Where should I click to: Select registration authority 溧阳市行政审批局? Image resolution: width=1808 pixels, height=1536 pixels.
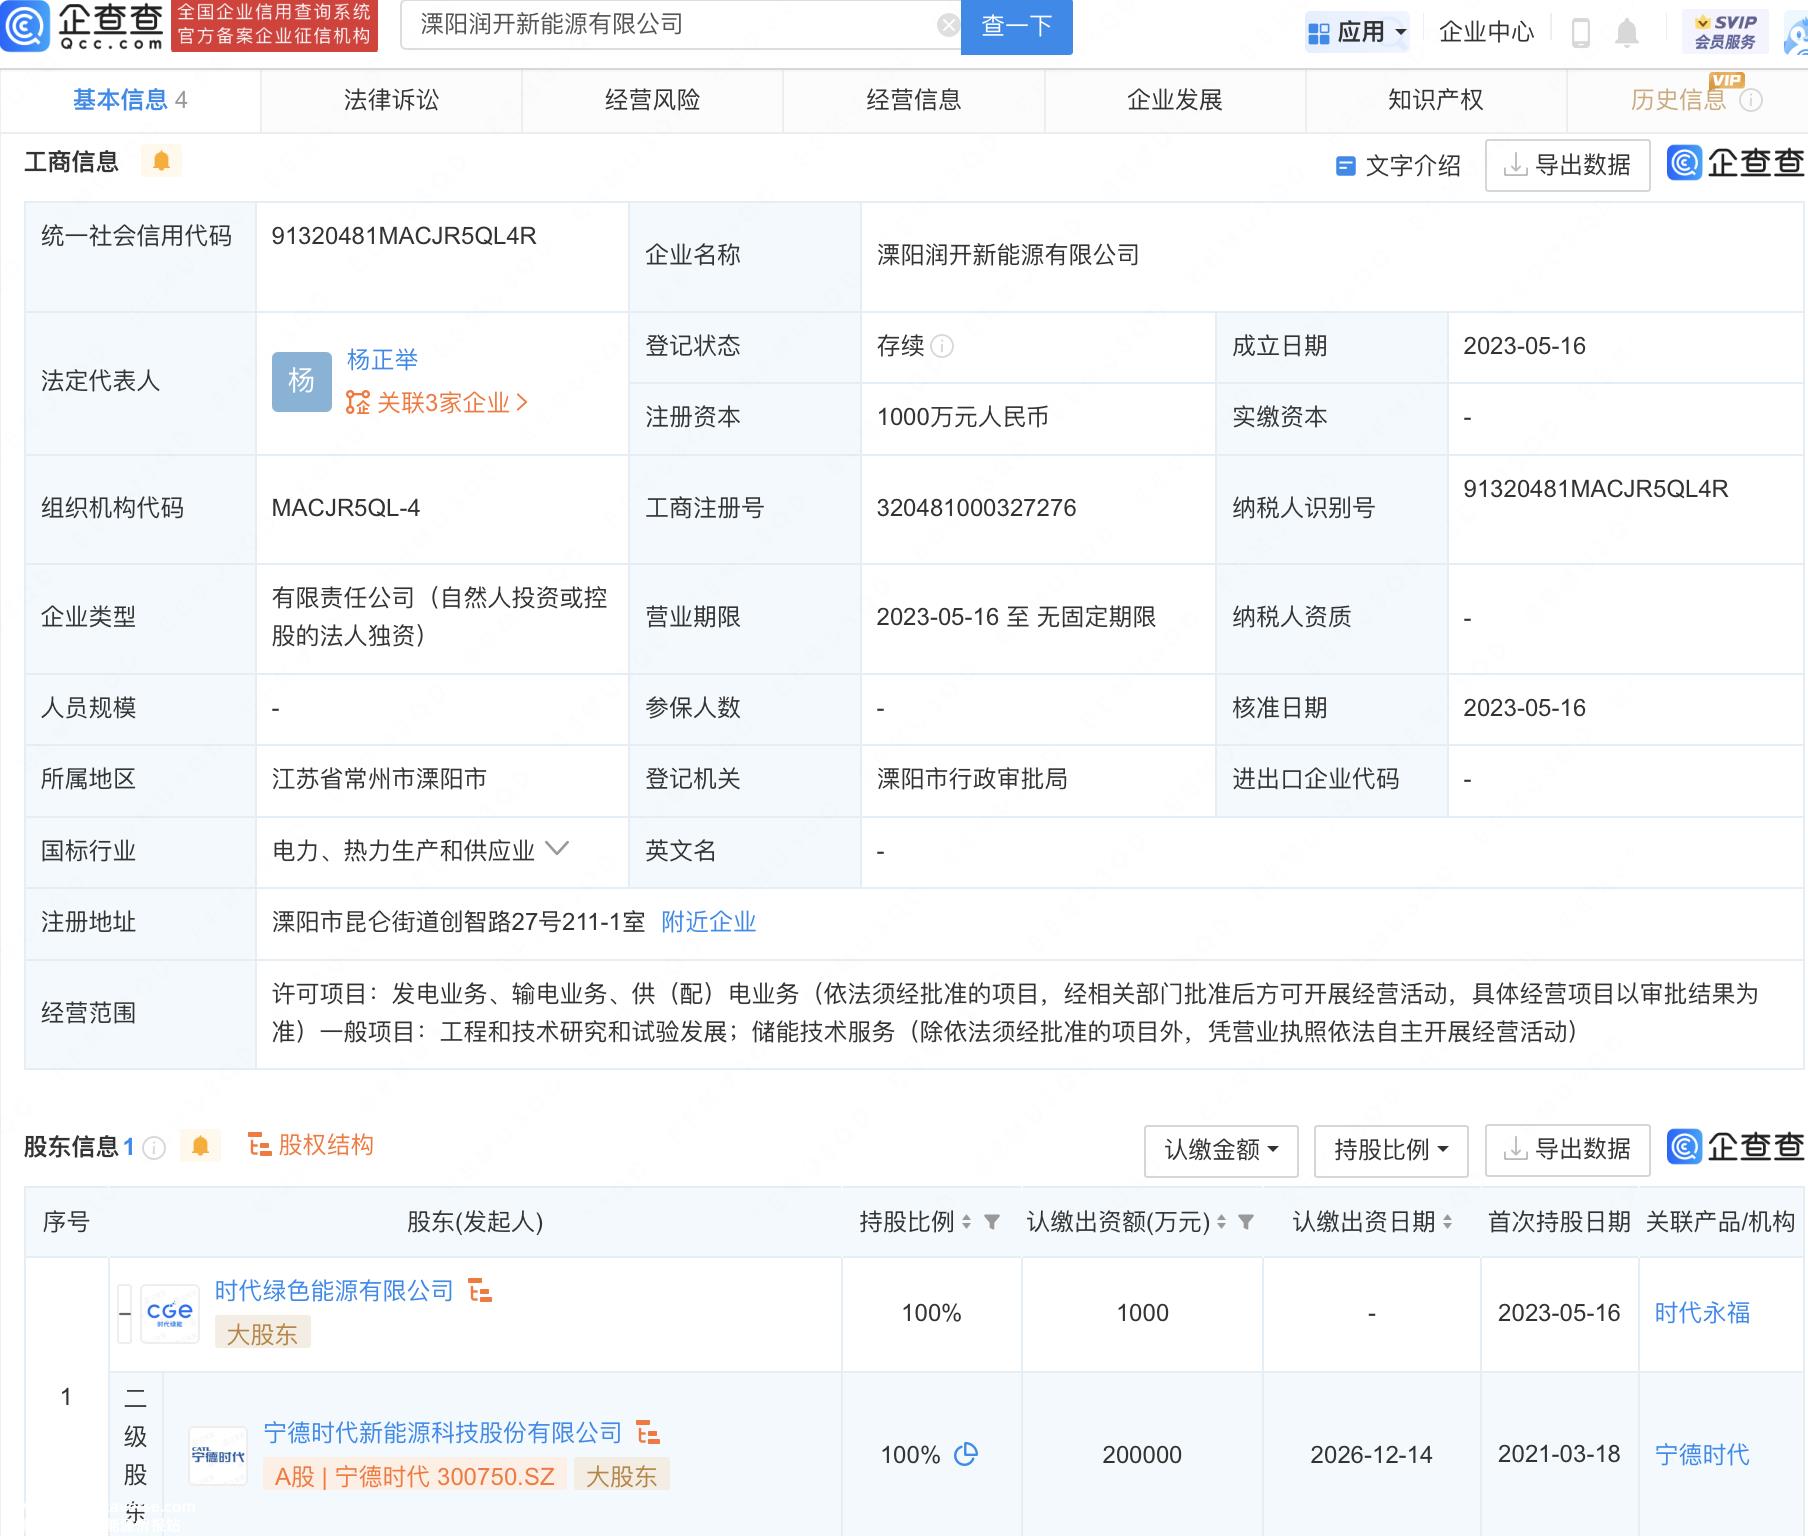tap(972, 779)
